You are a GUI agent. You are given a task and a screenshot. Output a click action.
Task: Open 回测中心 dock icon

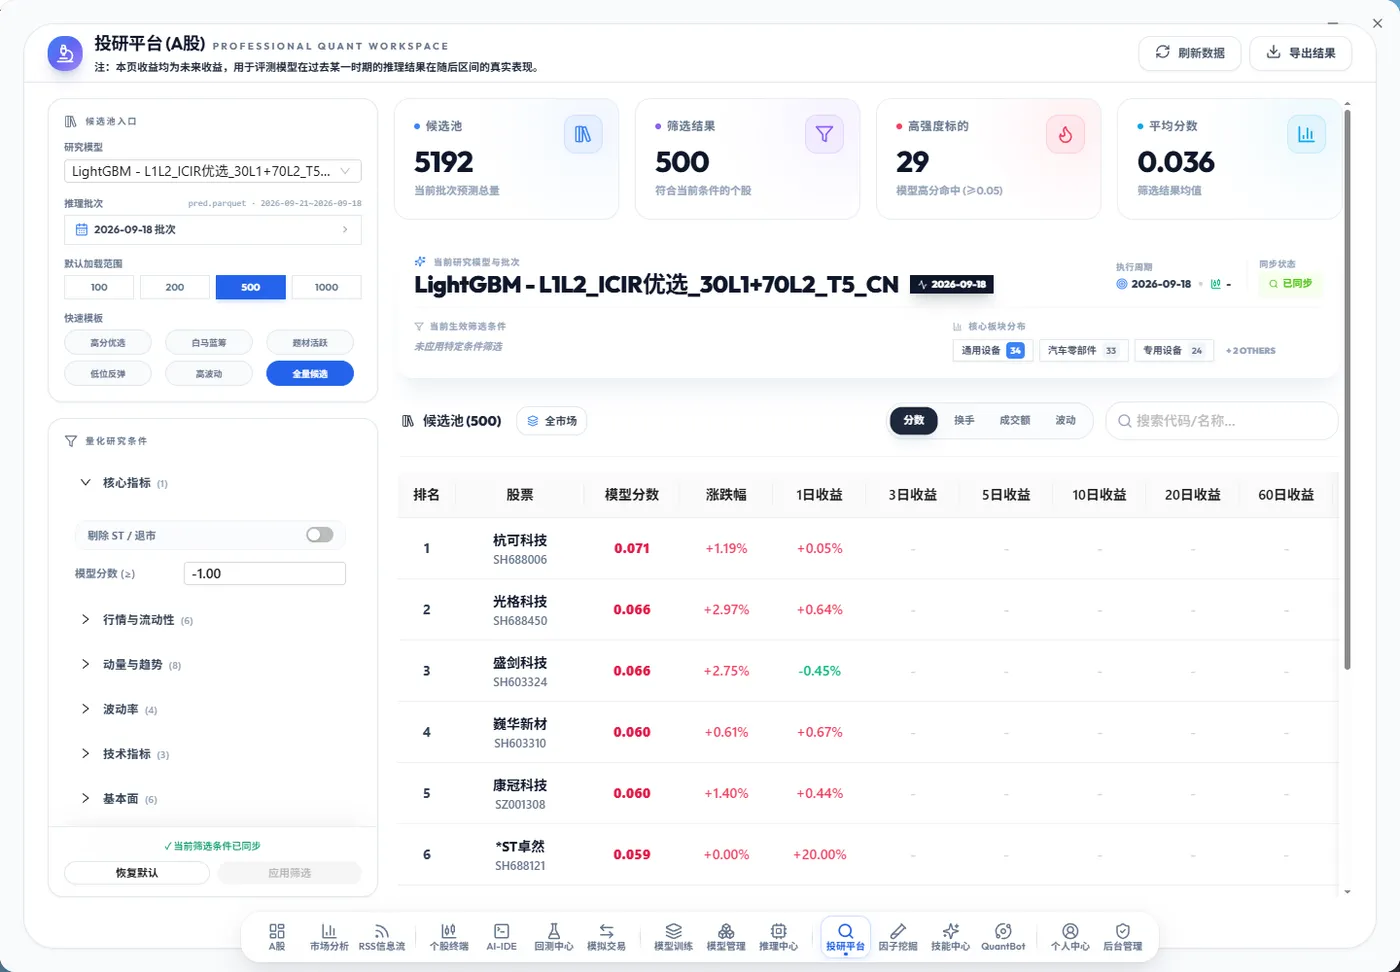[x=553, y=937]
